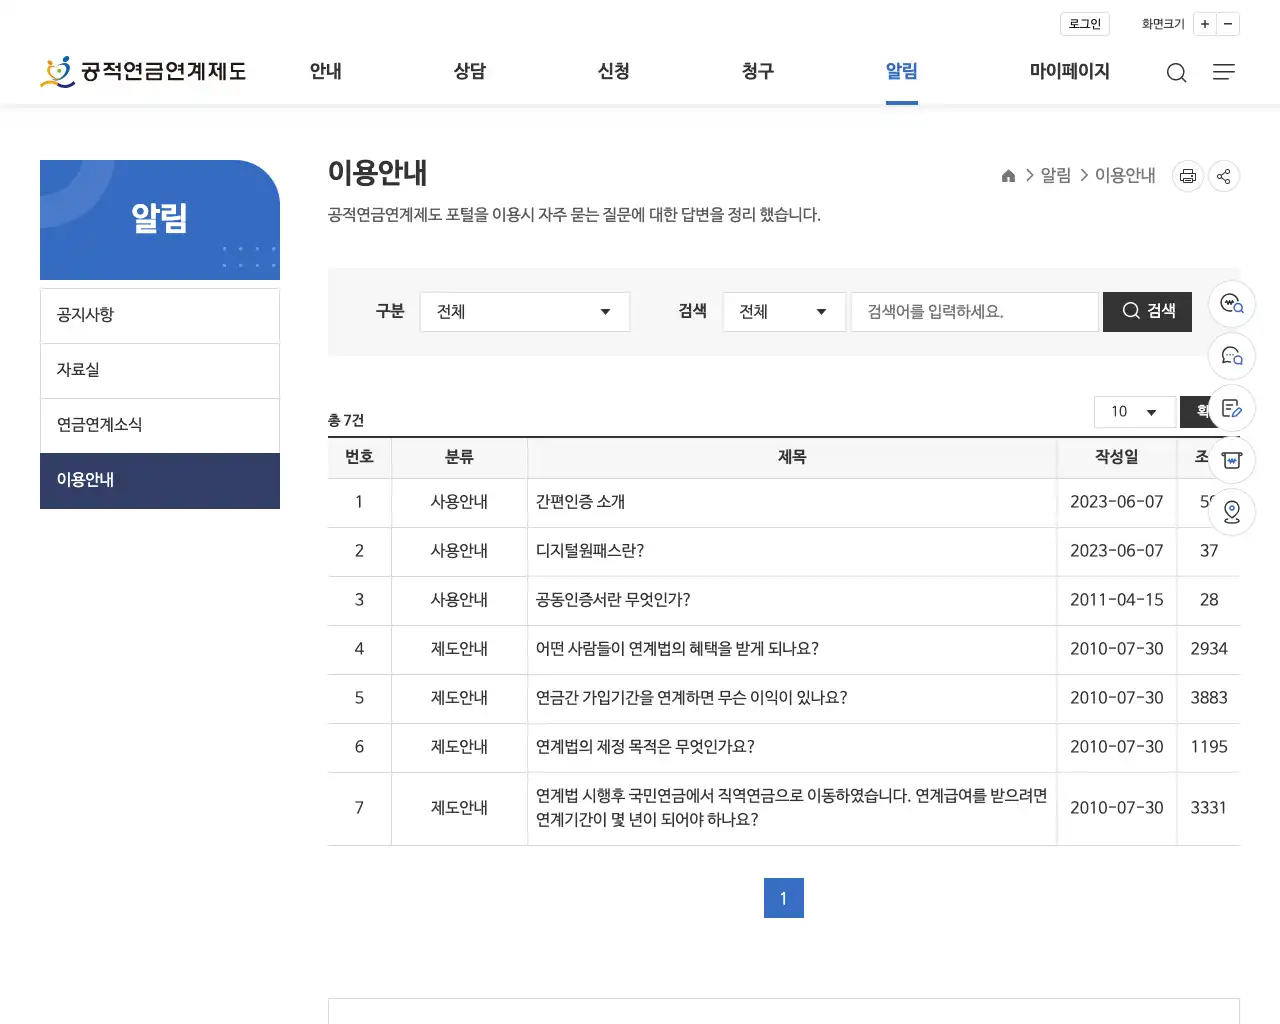This screenshot has width=1280, height=1024.
Task: Open the 검색 field type dropdown
Action: click(x=784, y=311)
